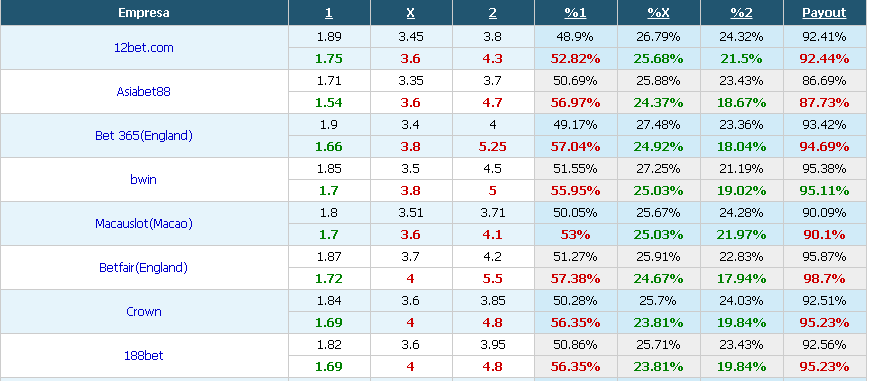Open the 188bet bookmaker link
This screenshot has height=381, width=869.
tap(144, 355)
